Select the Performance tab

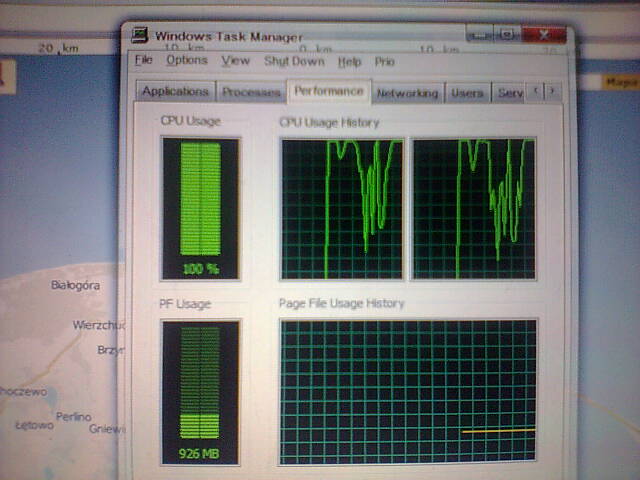click(x=329, y=91)
